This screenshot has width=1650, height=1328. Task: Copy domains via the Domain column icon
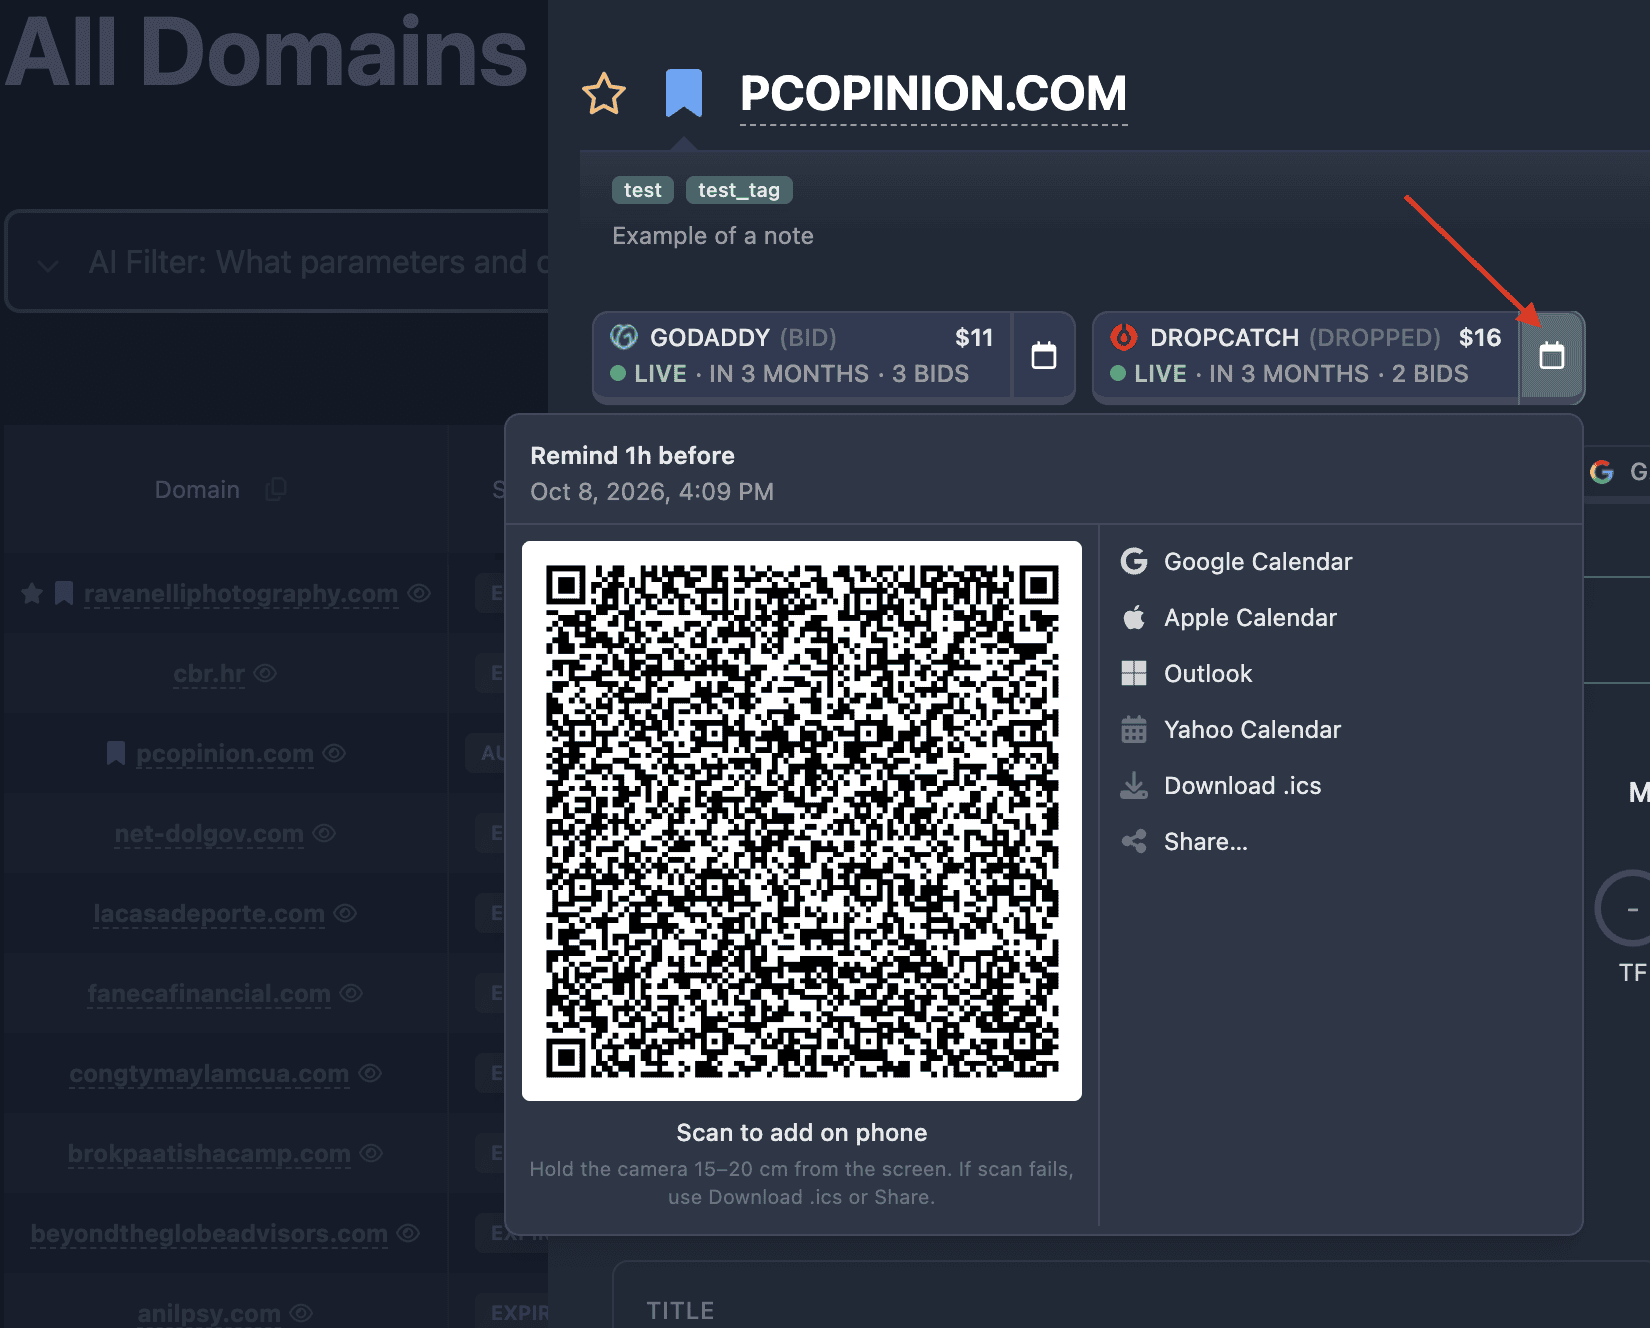tap(276, 489)
